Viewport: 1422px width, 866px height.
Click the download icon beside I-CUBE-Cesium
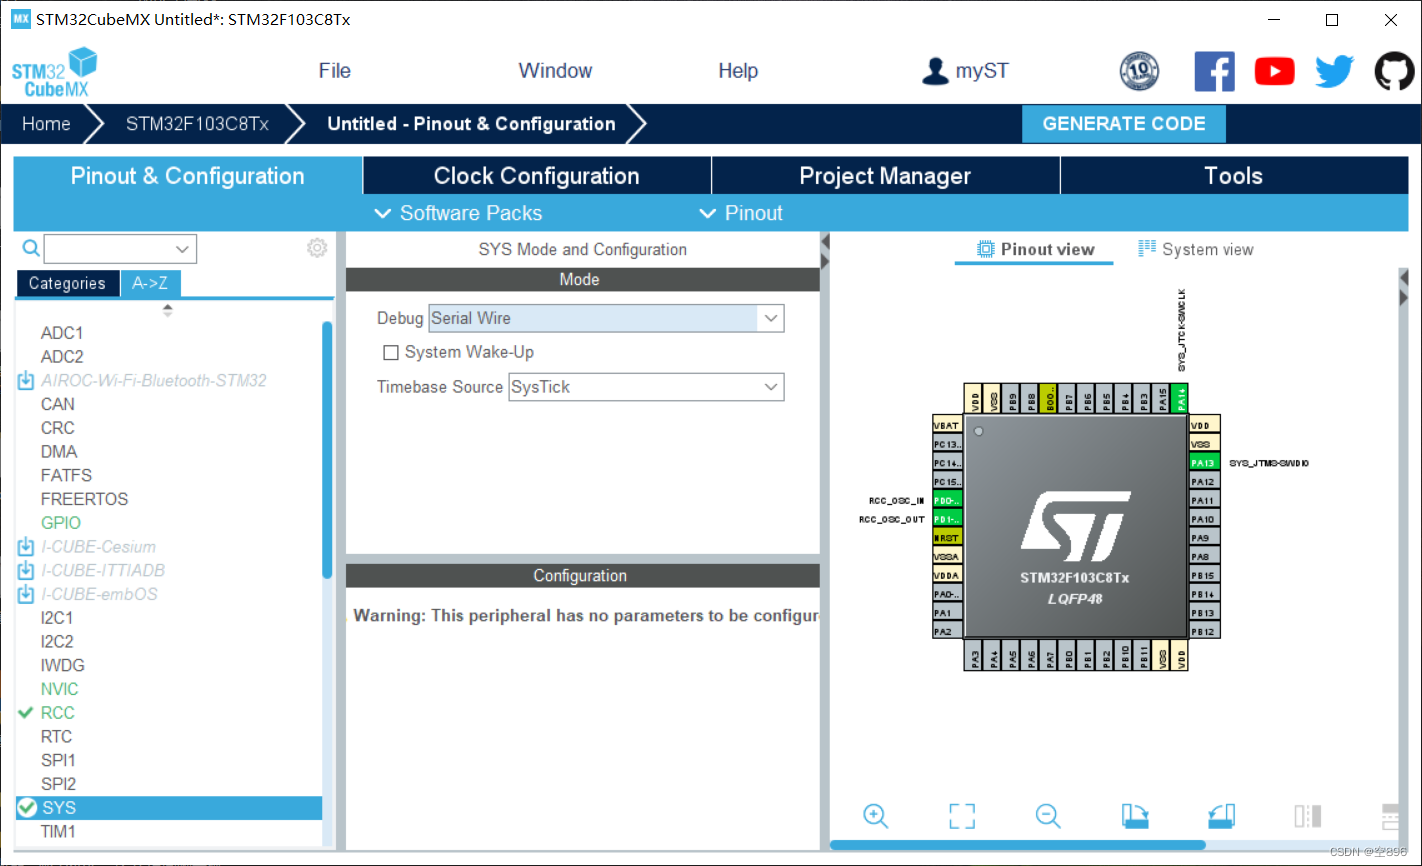(26, 547)
